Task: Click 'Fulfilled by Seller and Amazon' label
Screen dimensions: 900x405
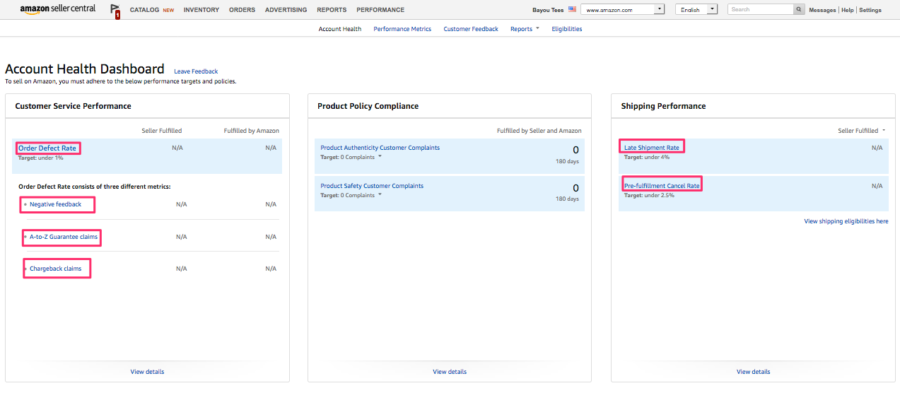Action: click(x=539, y=131)
